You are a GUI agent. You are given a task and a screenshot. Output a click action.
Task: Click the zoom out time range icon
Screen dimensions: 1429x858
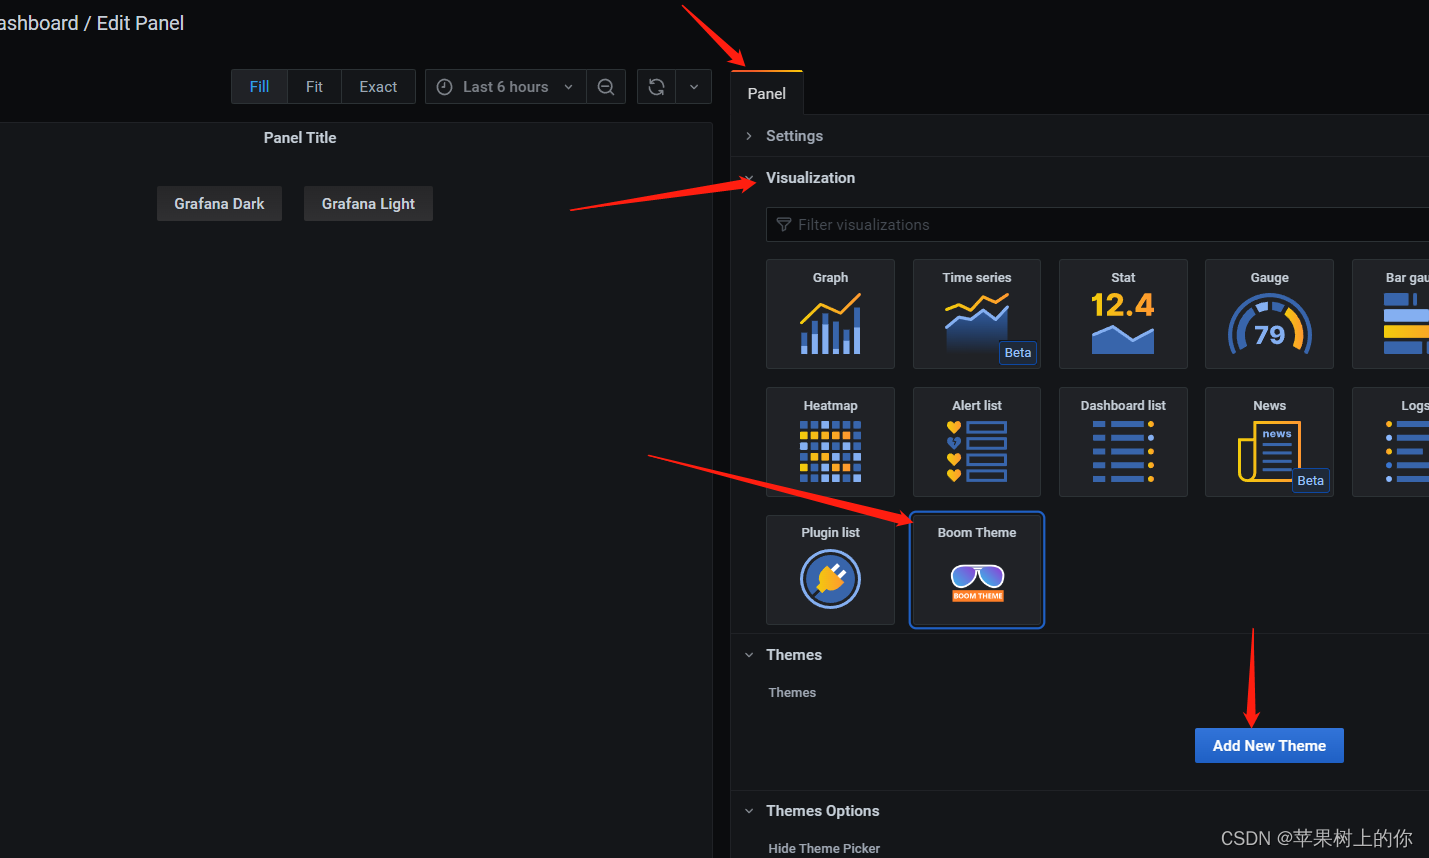(606, 87)
